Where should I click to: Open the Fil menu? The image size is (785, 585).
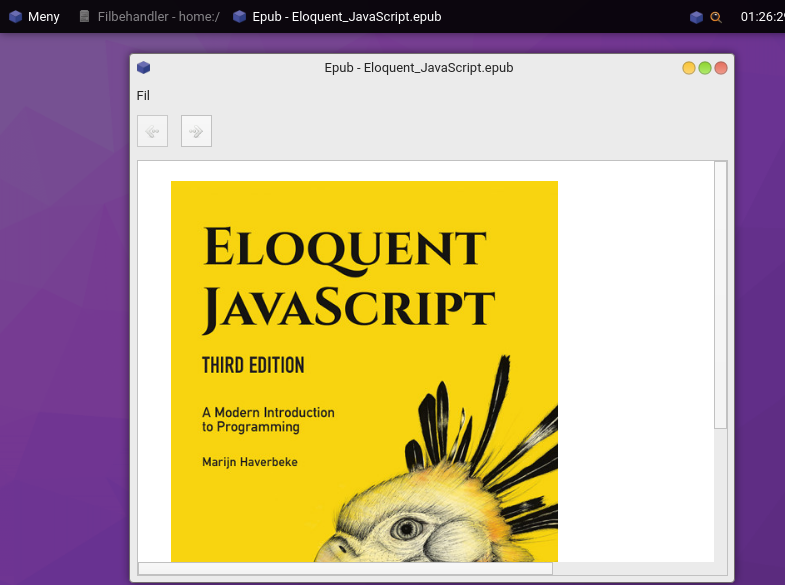[143, 96]
